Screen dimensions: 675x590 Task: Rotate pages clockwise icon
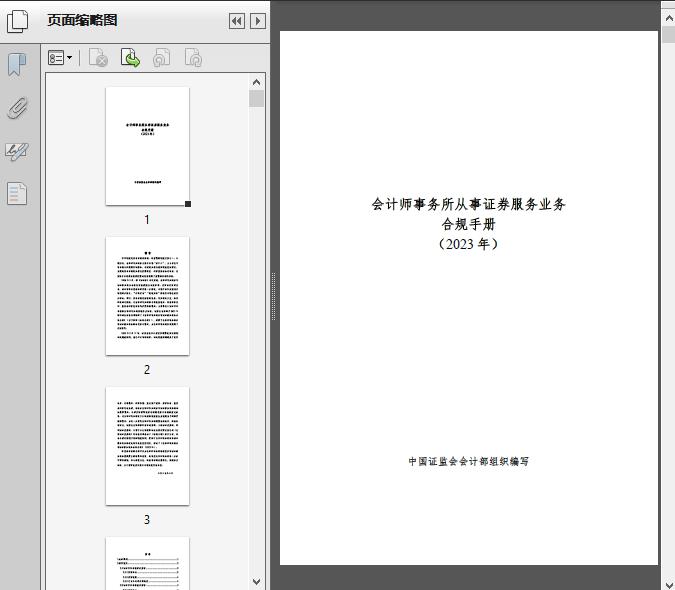[193, 58]
